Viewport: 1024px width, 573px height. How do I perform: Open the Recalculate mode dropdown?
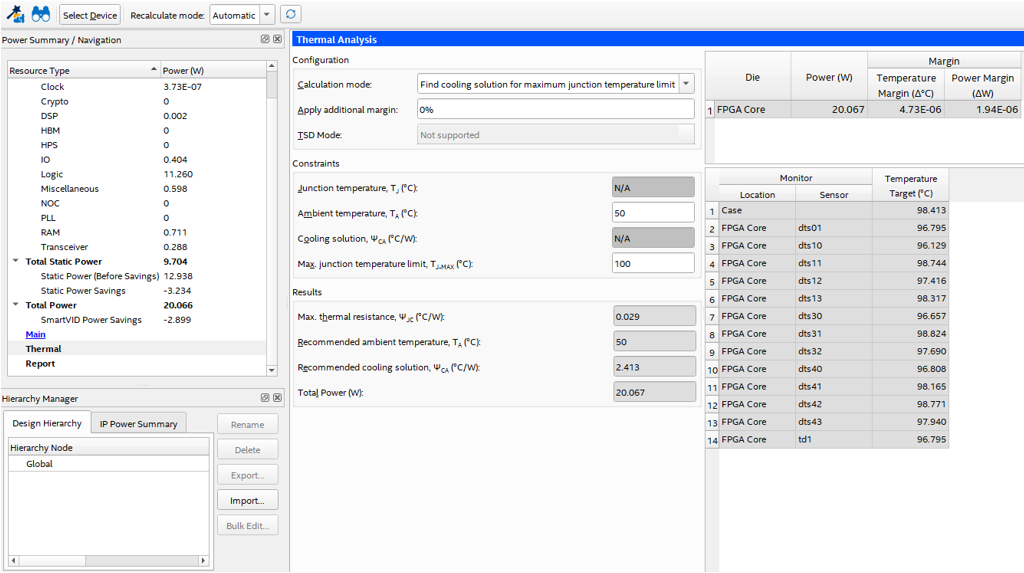point(266,15)
